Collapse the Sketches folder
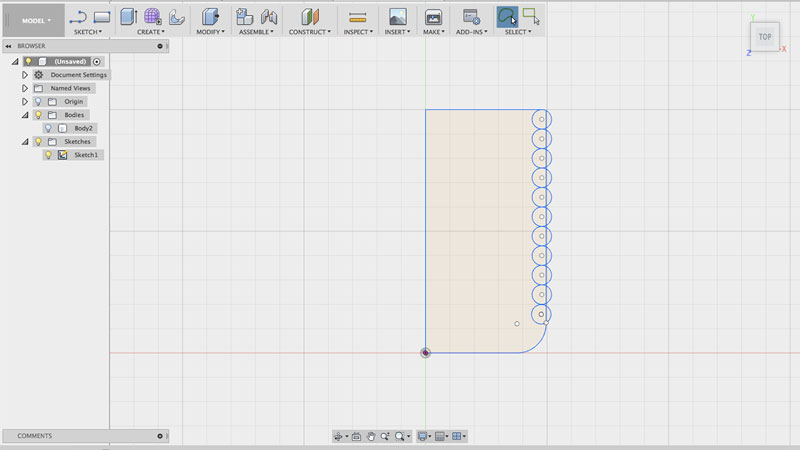 click(x=25, y=142)
